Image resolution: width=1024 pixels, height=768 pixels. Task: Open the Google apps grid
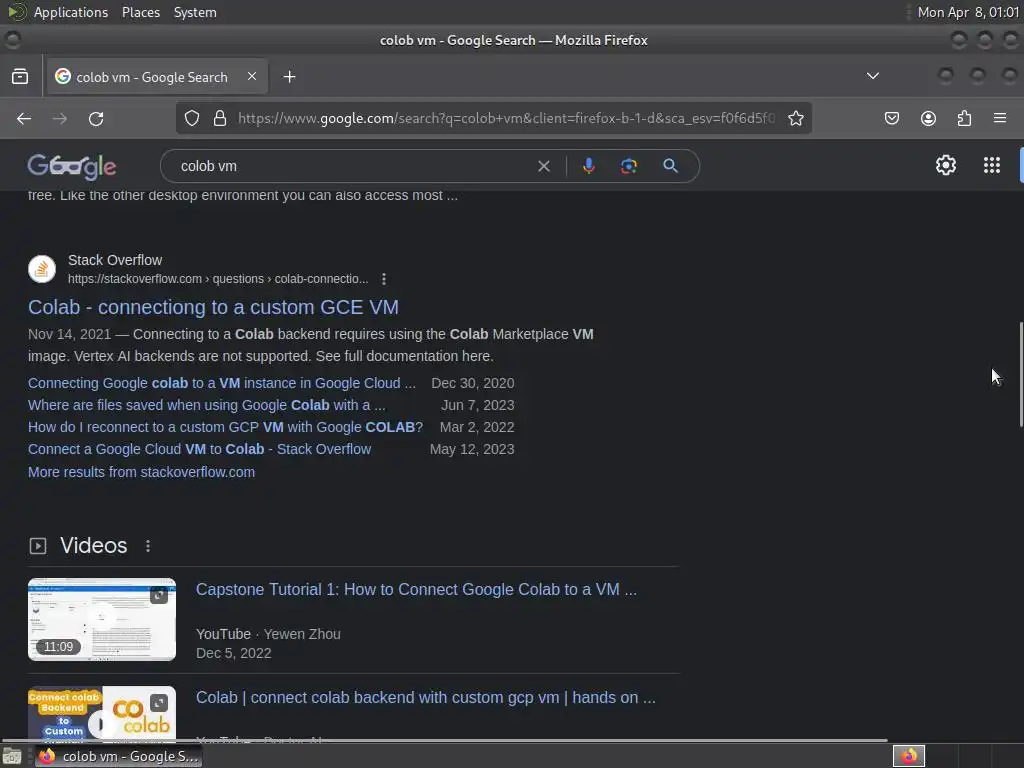point(991,165)
